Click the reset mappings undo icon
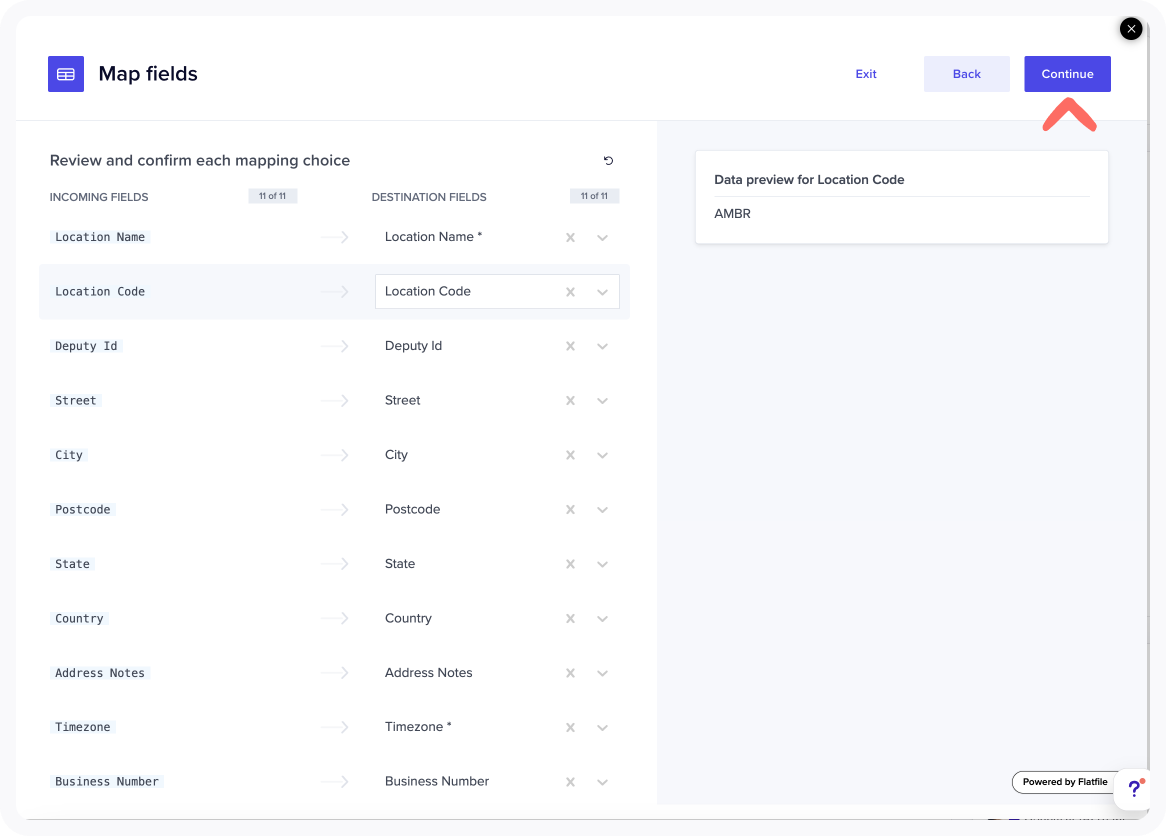Screen dimensions: 1166x836 (608, 160)
